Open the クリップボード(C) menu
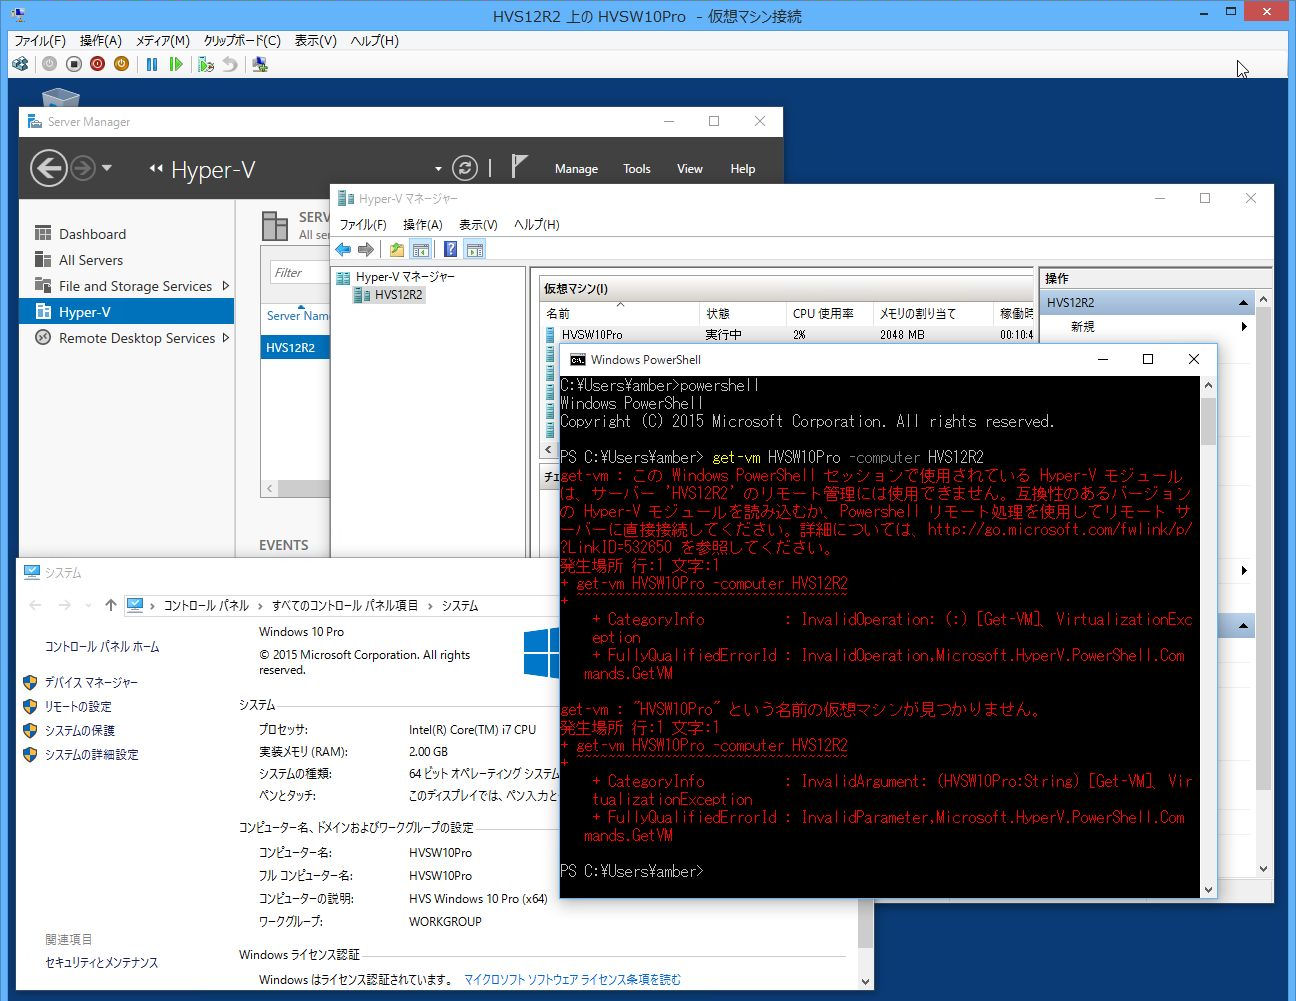 tap(242, 41)
